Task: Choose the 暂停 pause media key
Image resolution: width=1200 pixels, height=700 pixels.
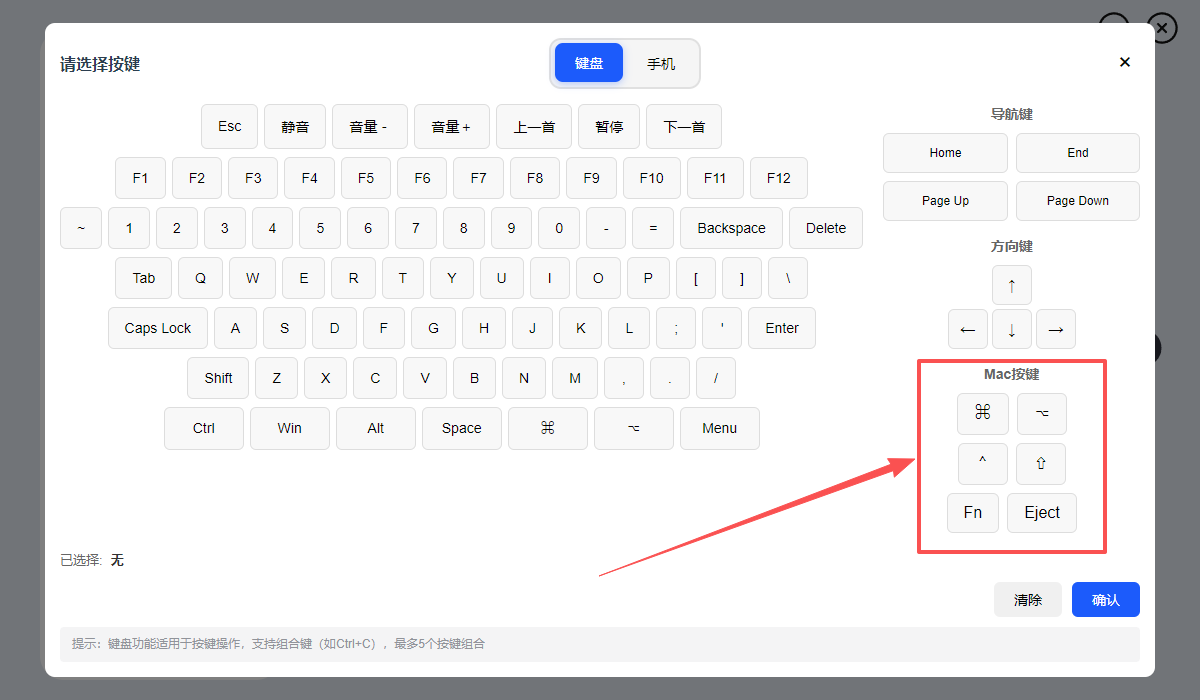Action: point(609,127)
